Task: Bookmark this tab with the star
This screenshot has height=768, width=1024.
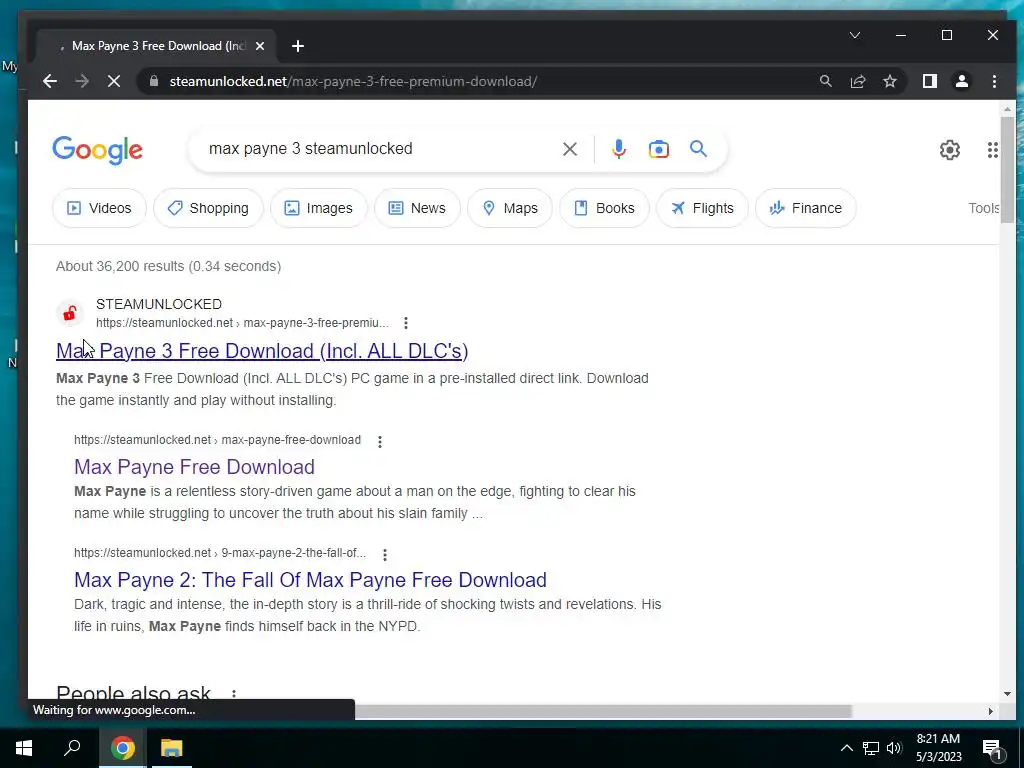Action: coord(889,81)
